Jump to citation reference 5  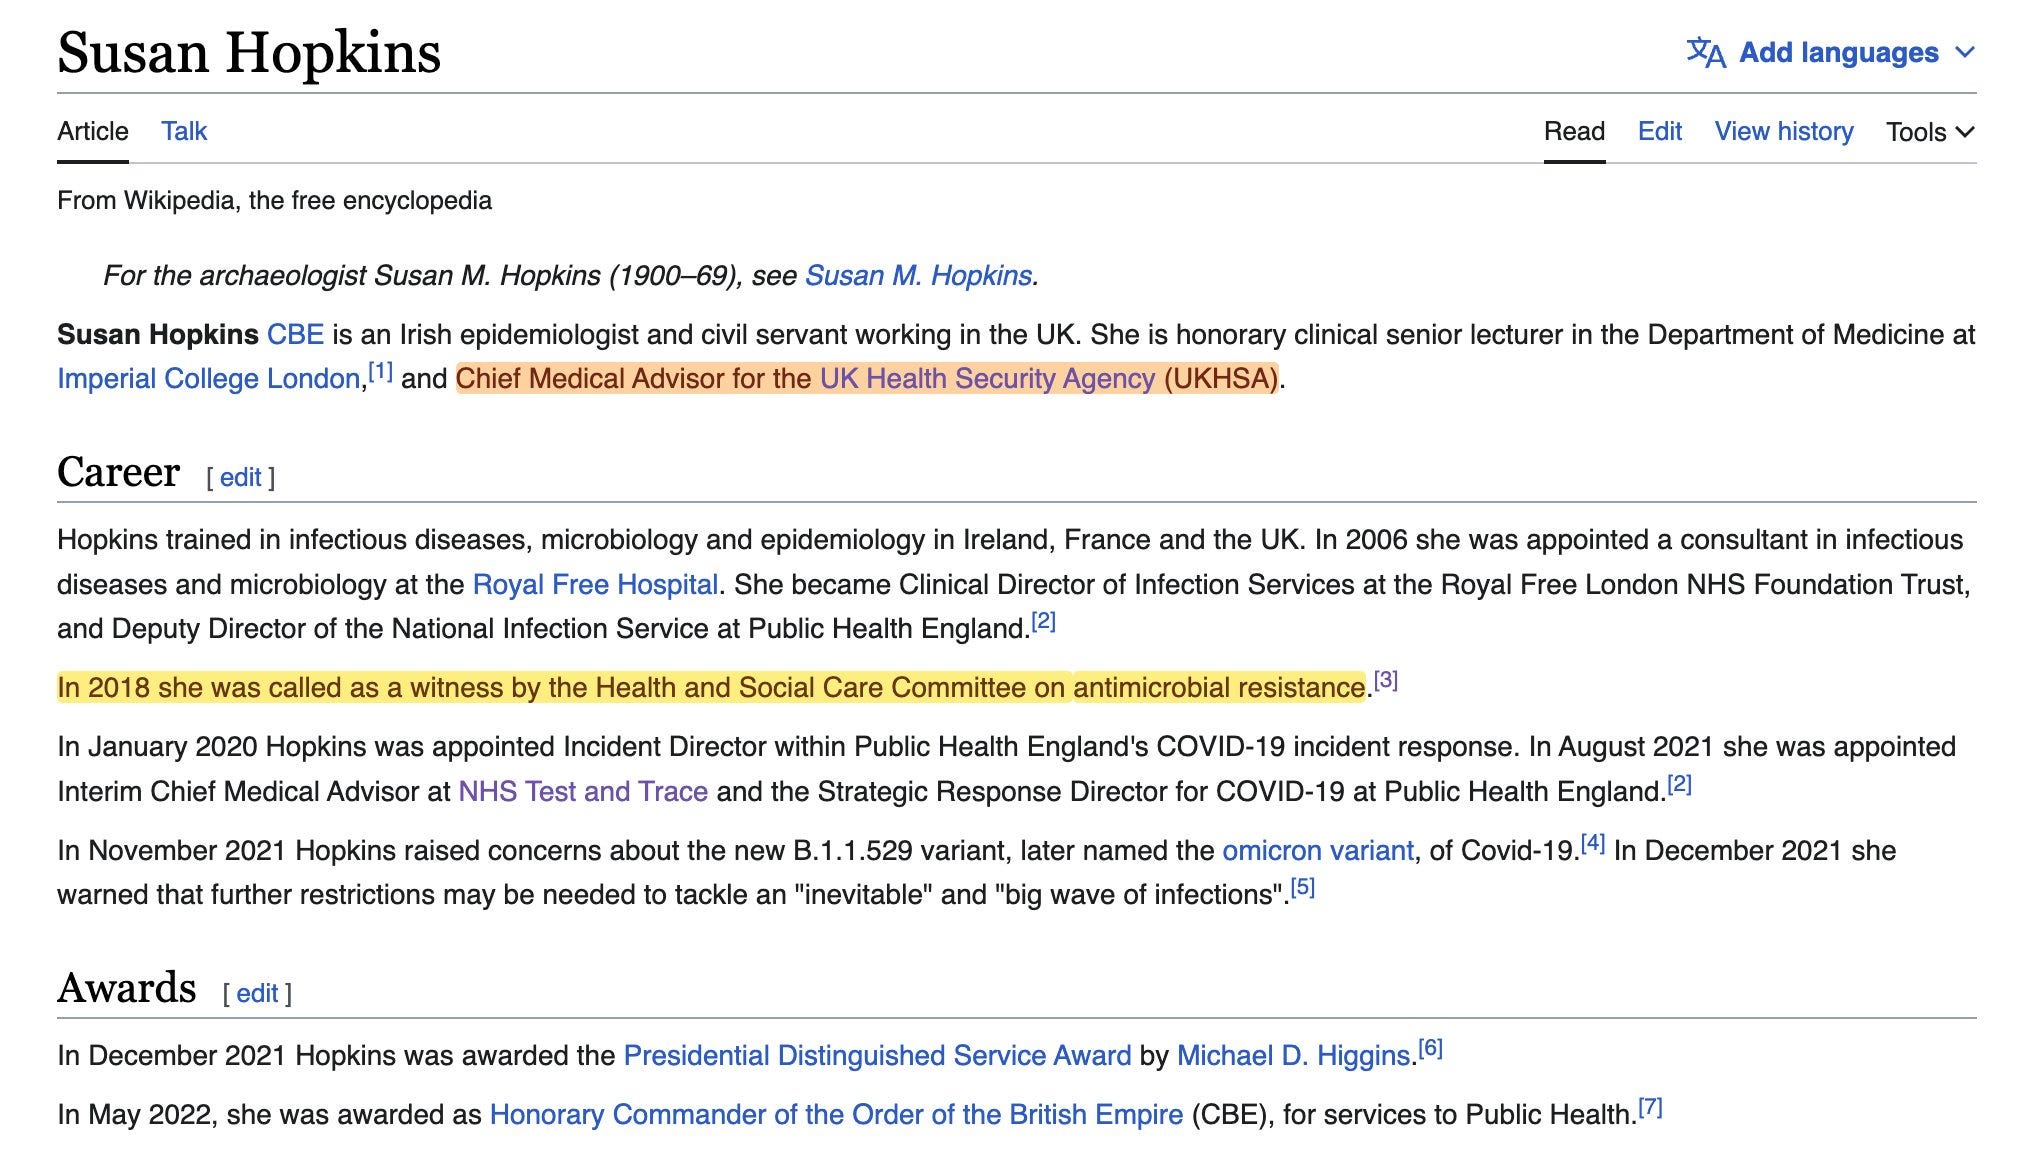(x=1302, y=887)
